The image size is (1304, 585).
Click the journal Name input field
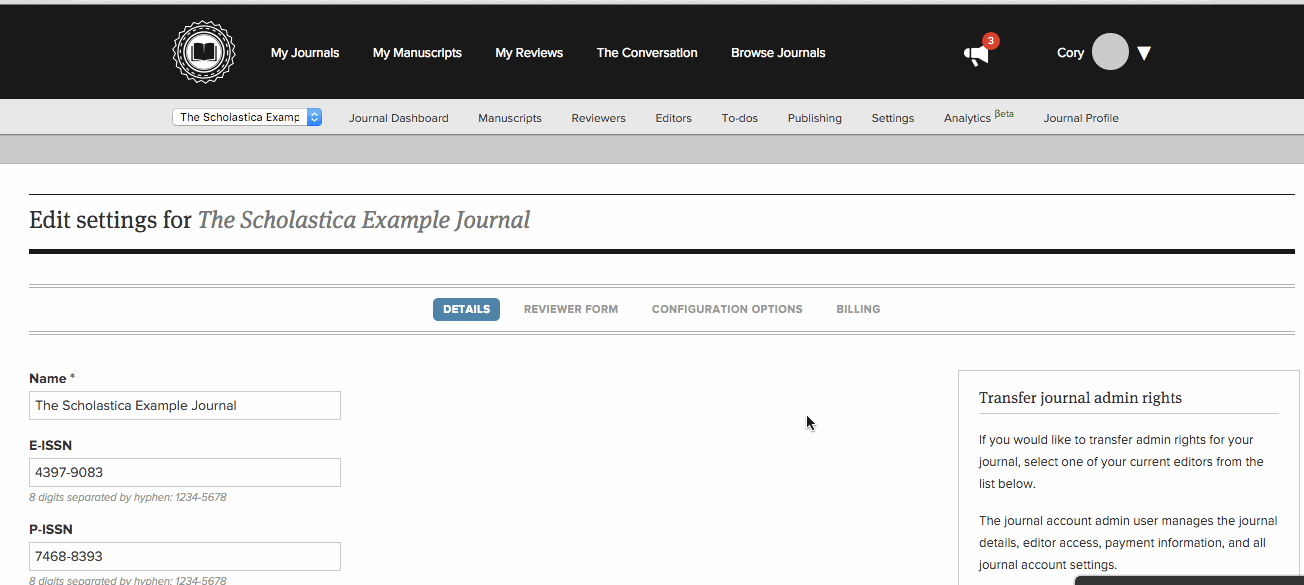click(x=185, y=405)
